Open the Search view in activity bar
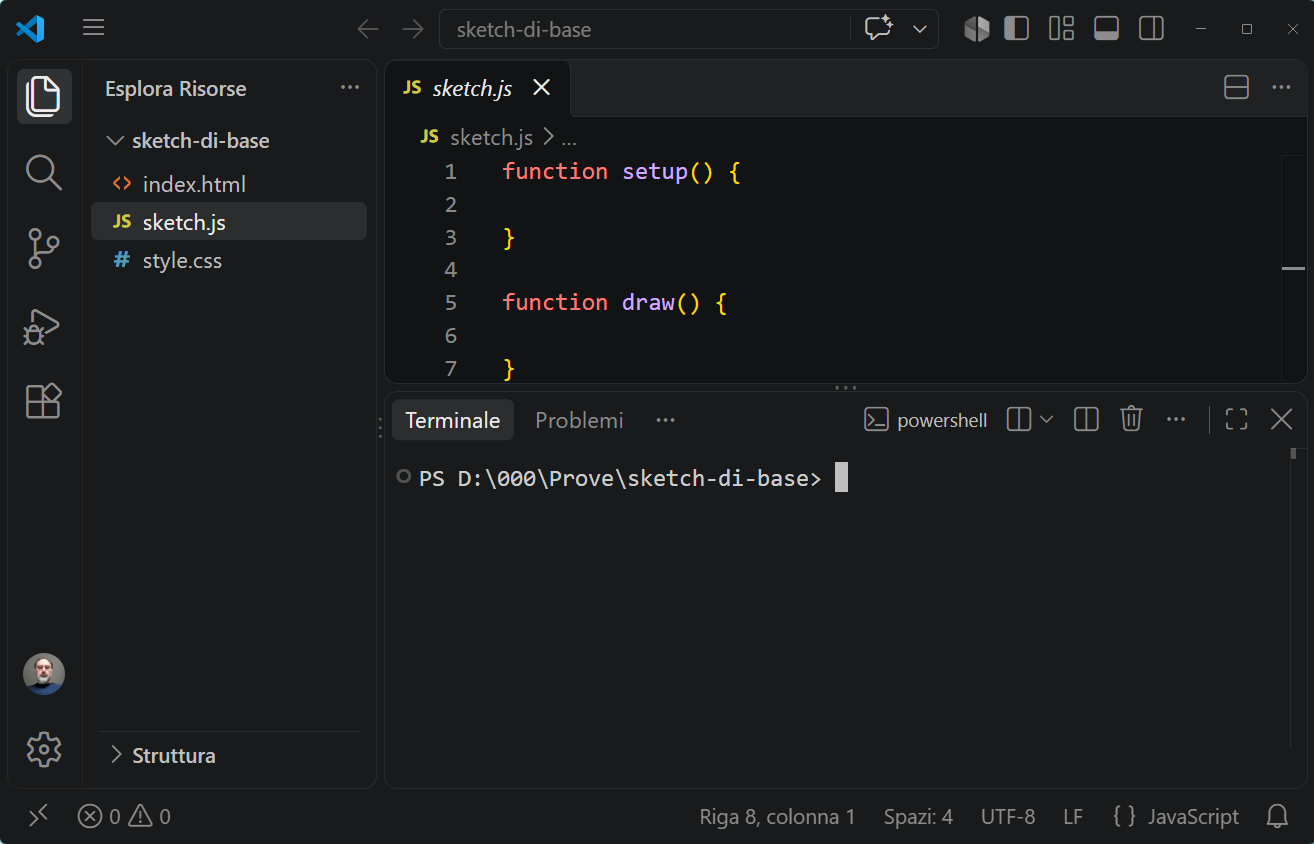The width and height of the screenshot is (1314, 844). point(44,172)
